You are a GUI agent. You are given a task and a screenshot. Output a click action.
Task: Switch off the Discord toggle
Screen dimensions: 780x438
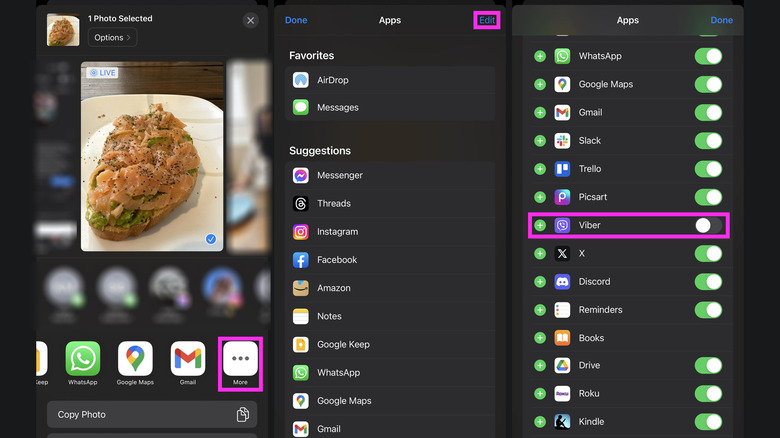(x=708, y=282)
